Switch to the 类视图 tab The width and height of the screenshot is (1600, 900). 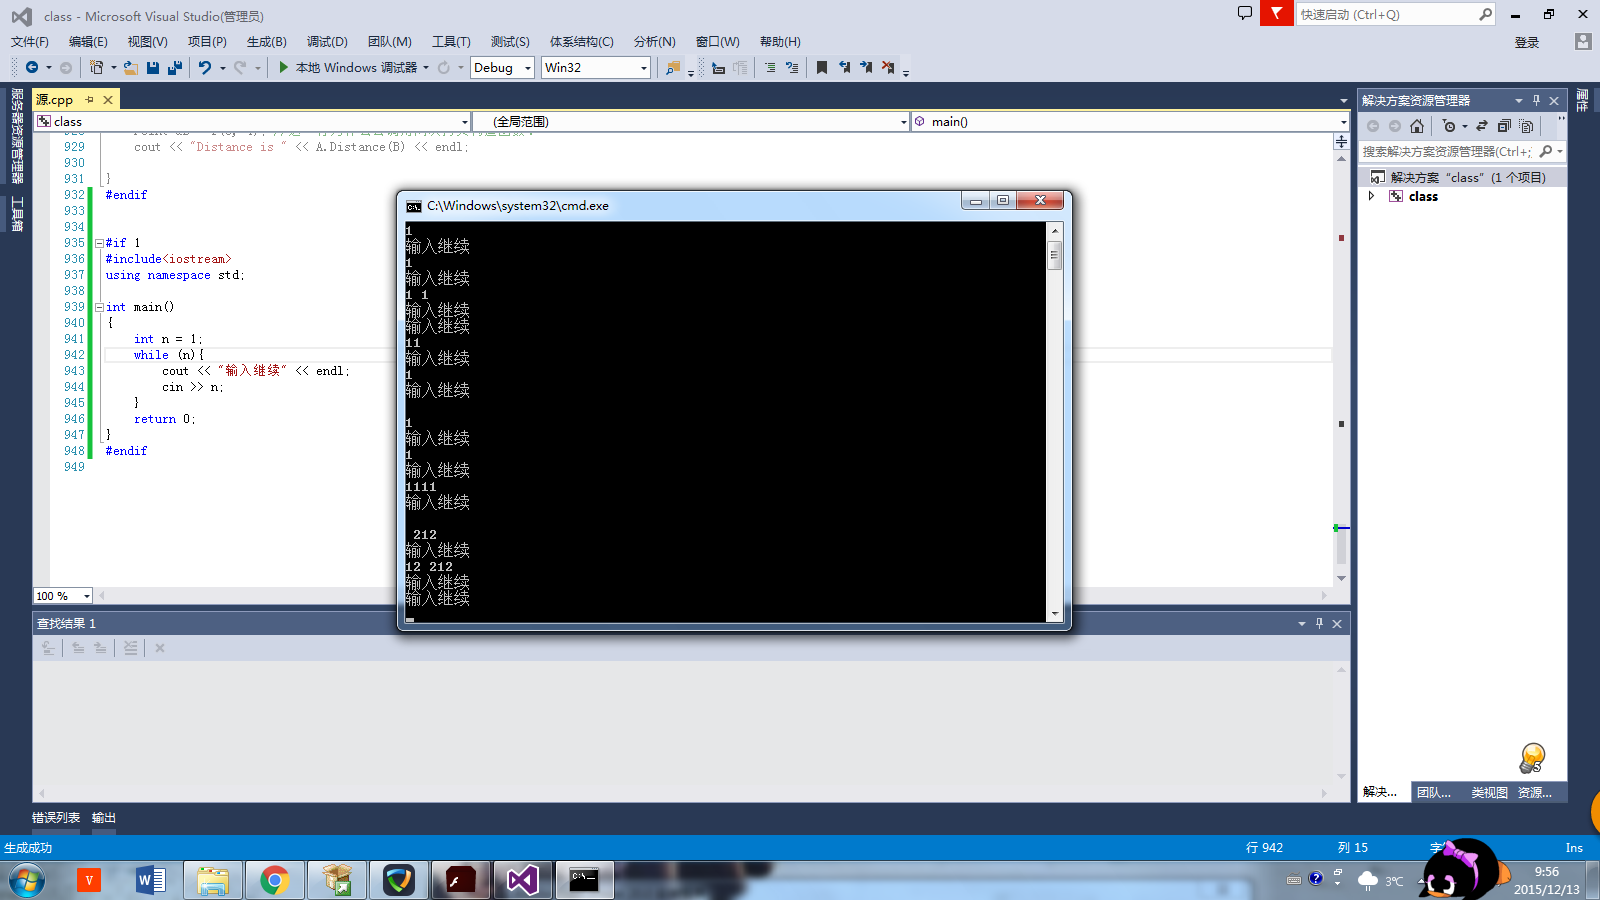click(x=1489, y=792)
